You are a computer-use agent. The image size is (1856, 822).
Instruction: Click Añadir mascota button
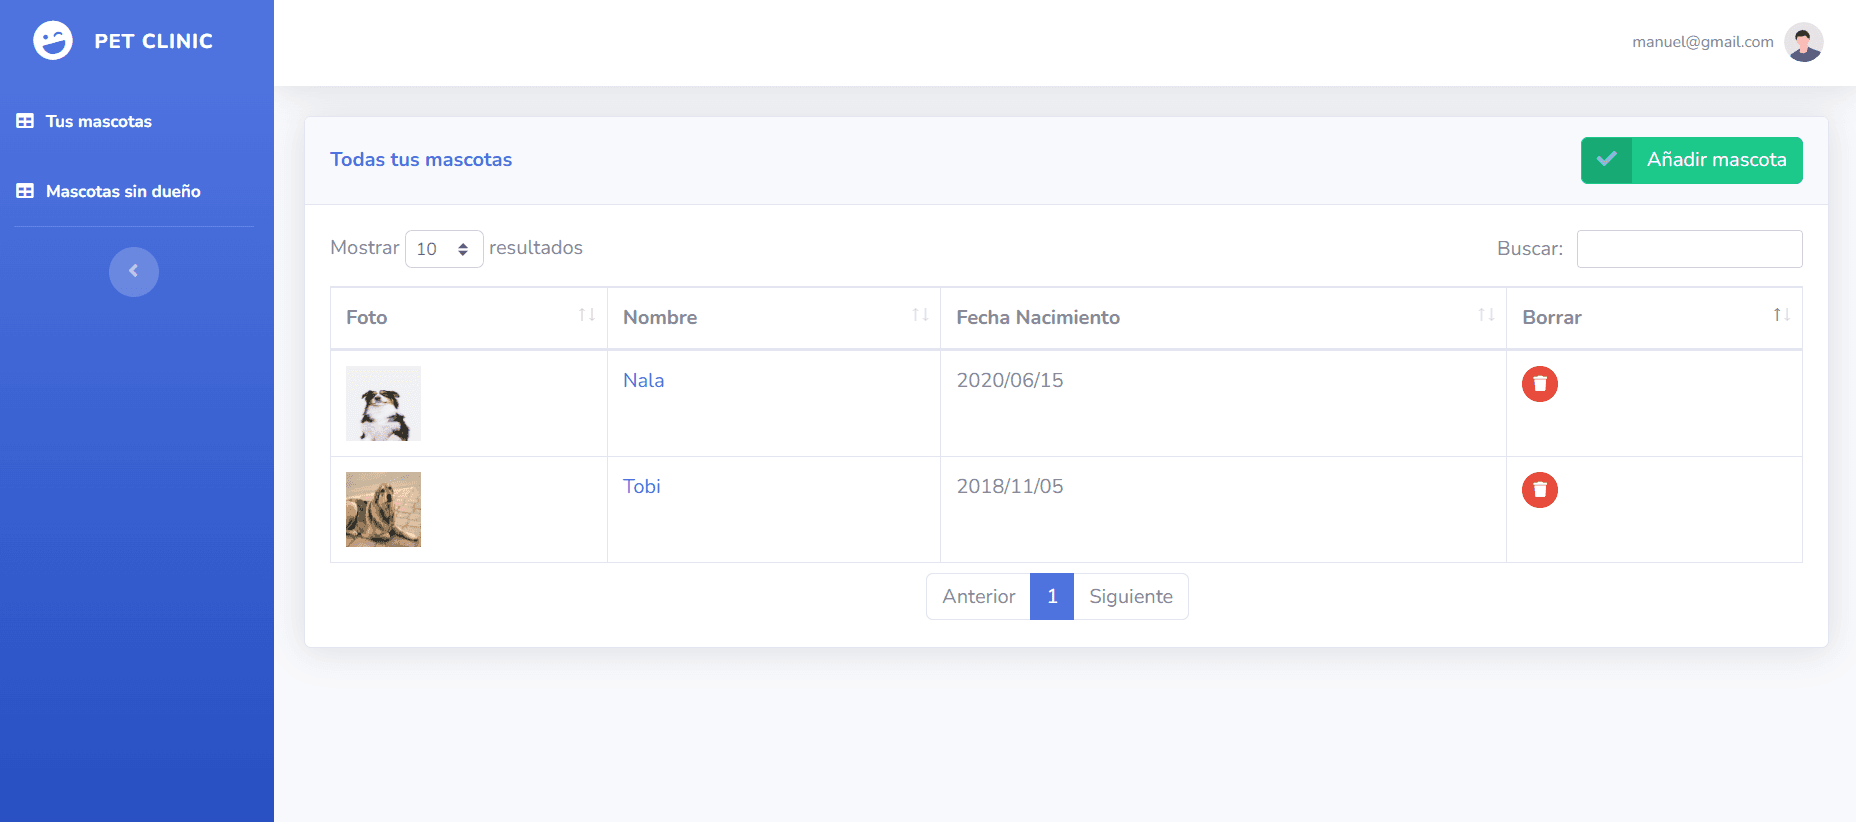1692,160
